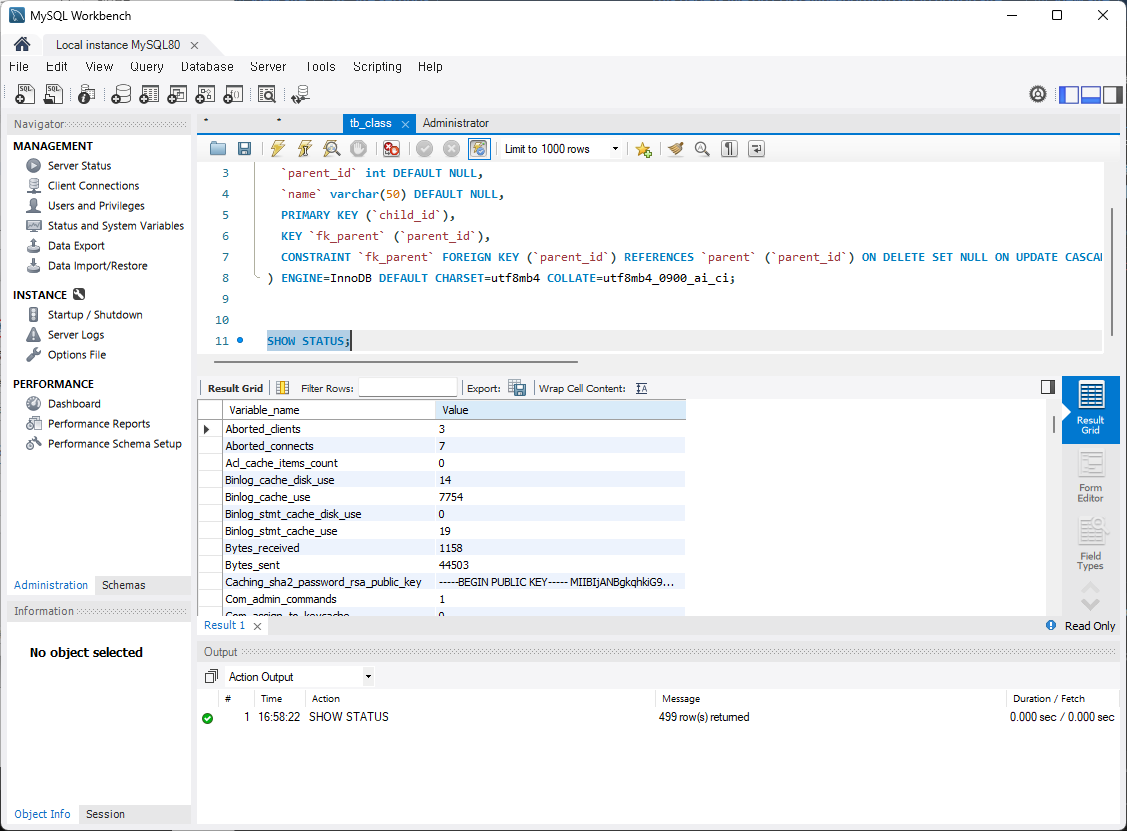Open Server Logs under Instance
The height and width of the screenshot is (831, 1127).
[x=76, y=335]
